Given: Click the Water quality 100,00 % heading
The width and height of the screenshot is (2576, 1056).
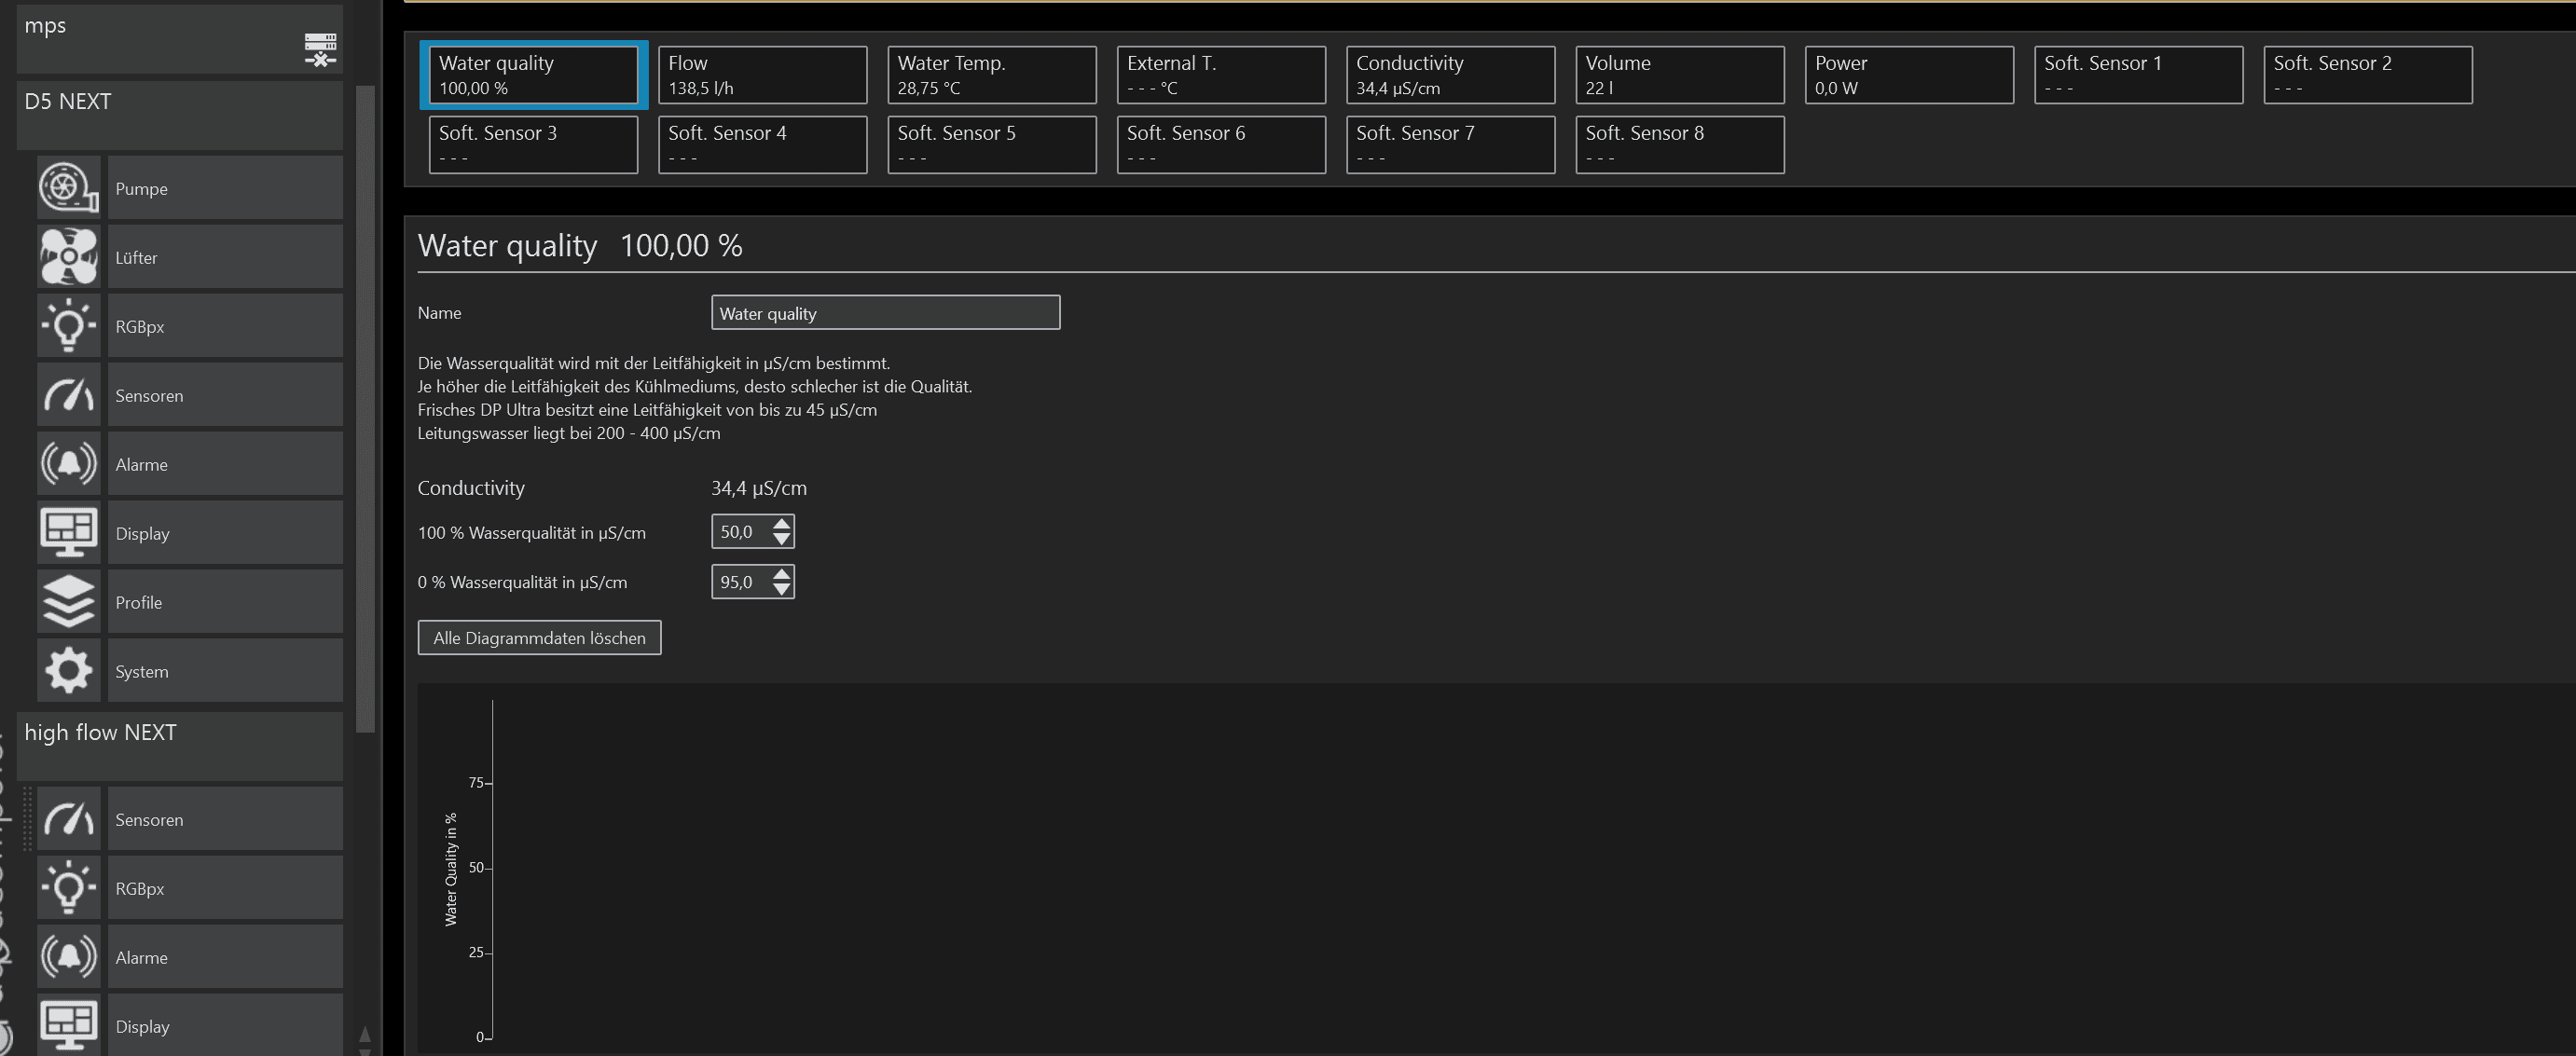Looking at the screenshot, I should point(580,245).
